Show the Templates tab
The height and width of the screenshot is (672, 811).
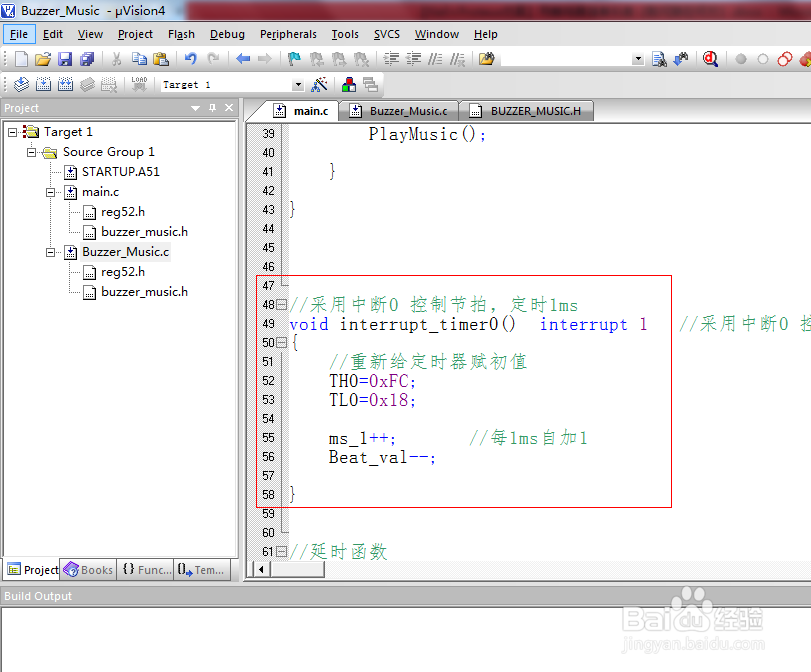coord(202,570)
